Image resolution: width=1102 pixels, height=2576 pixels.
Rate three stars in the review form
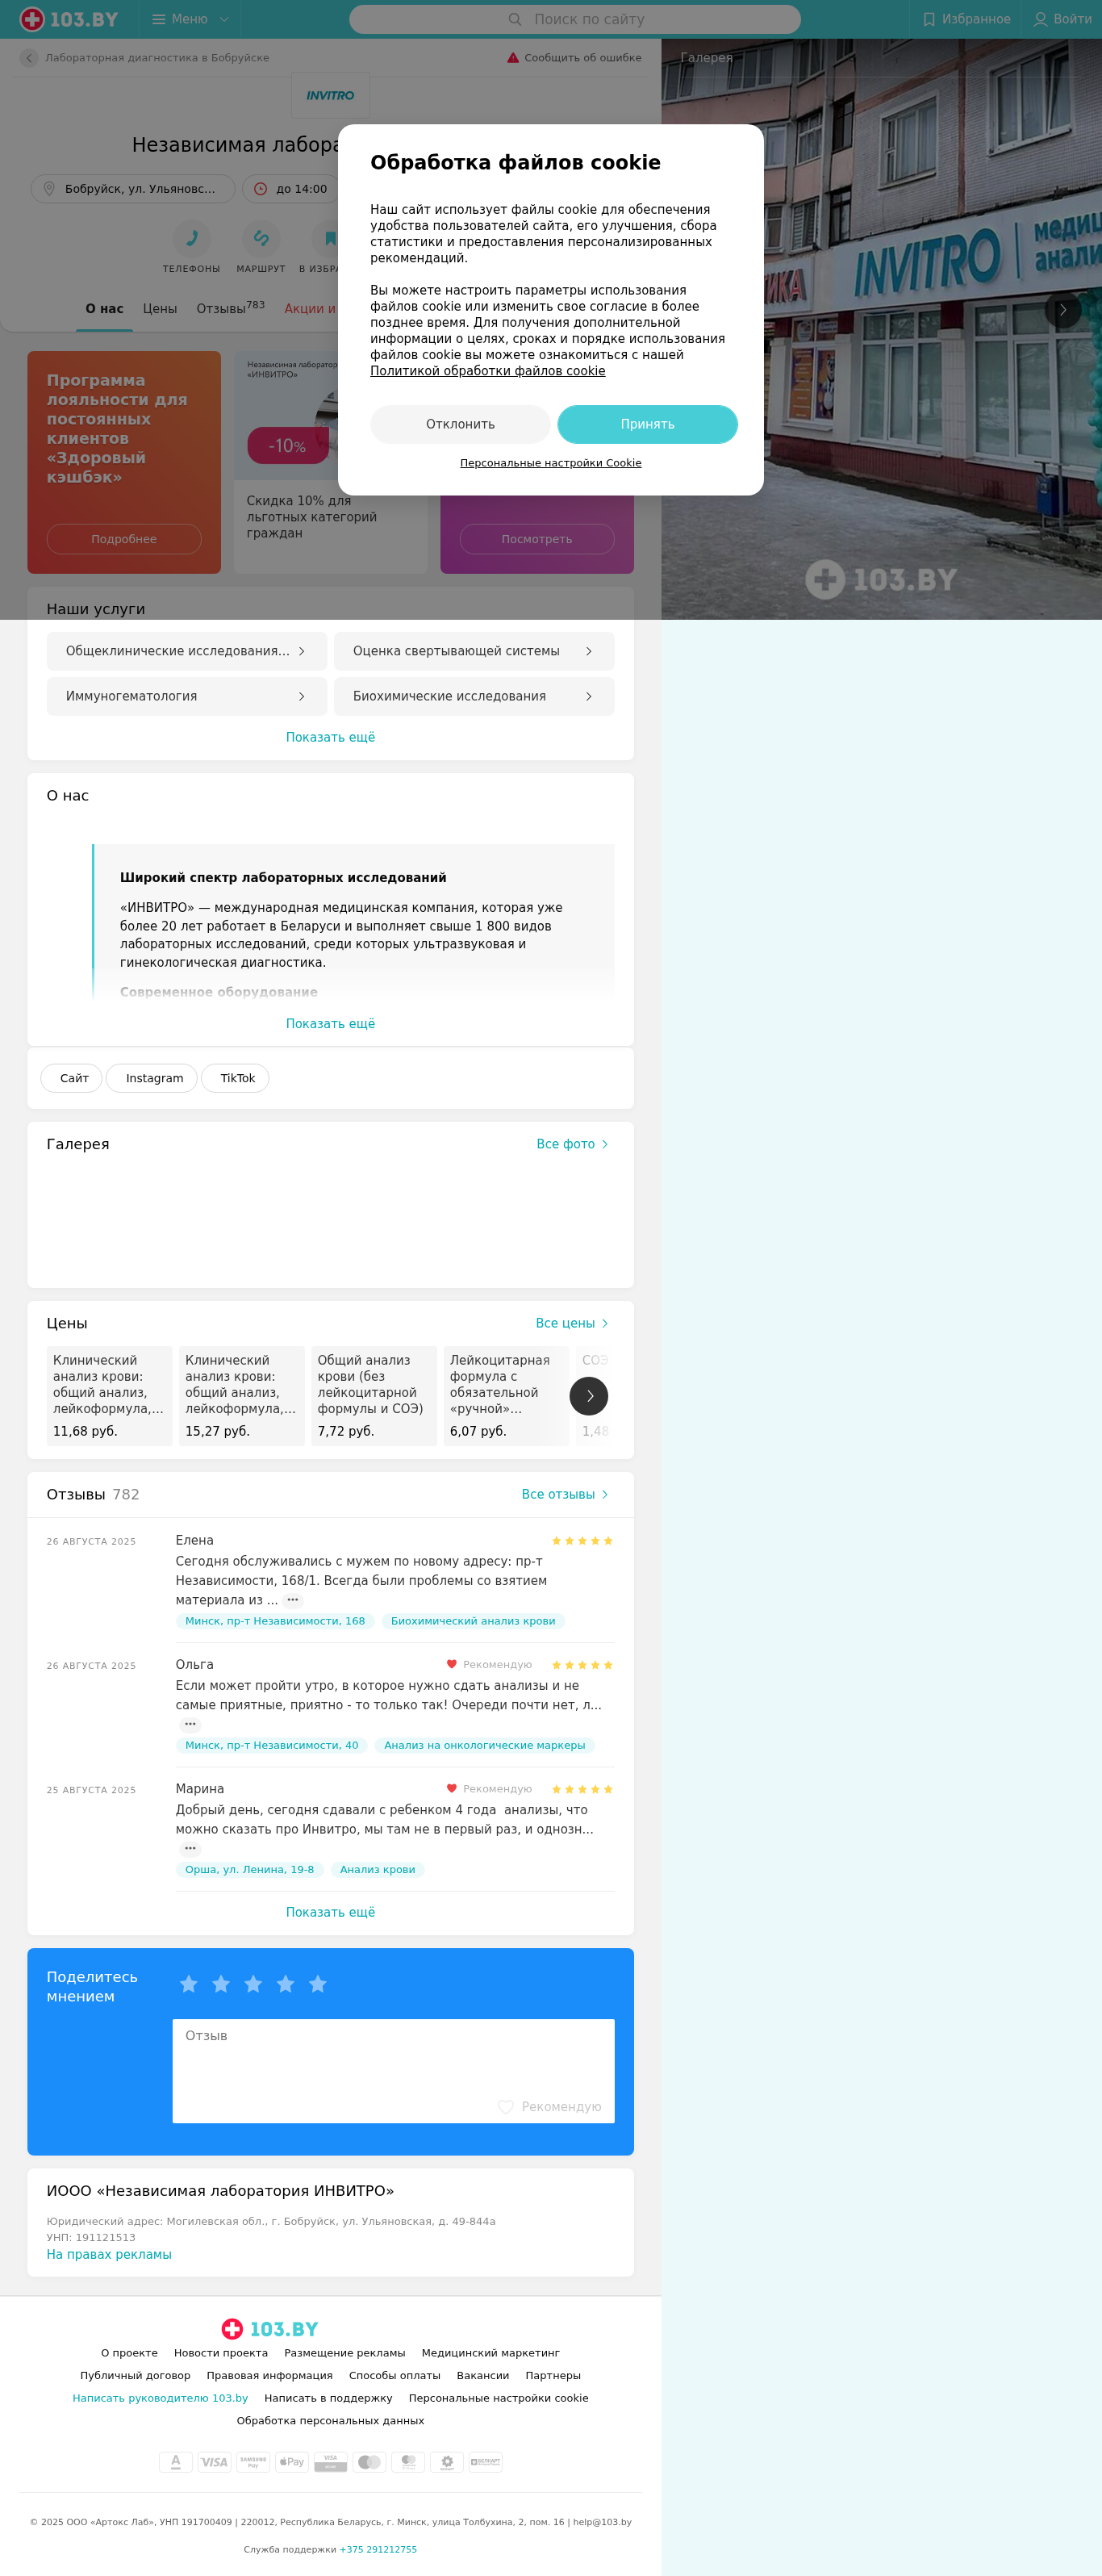point(253,1984)
